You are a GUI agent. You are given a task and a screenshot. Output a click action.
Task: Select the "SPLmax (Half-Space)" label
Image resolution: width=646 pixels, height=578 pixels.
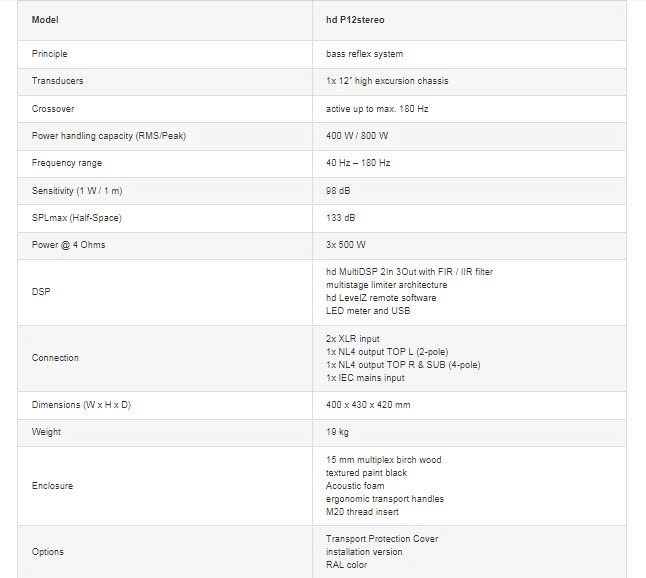click(x=77, y=216)
